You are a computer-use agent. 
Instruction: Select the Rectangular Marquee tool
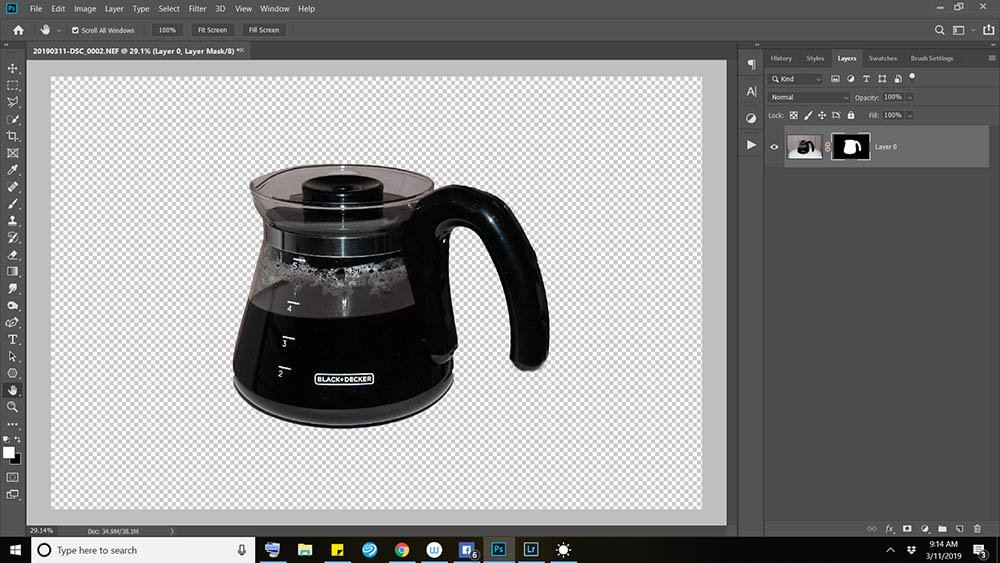[12, 85]
